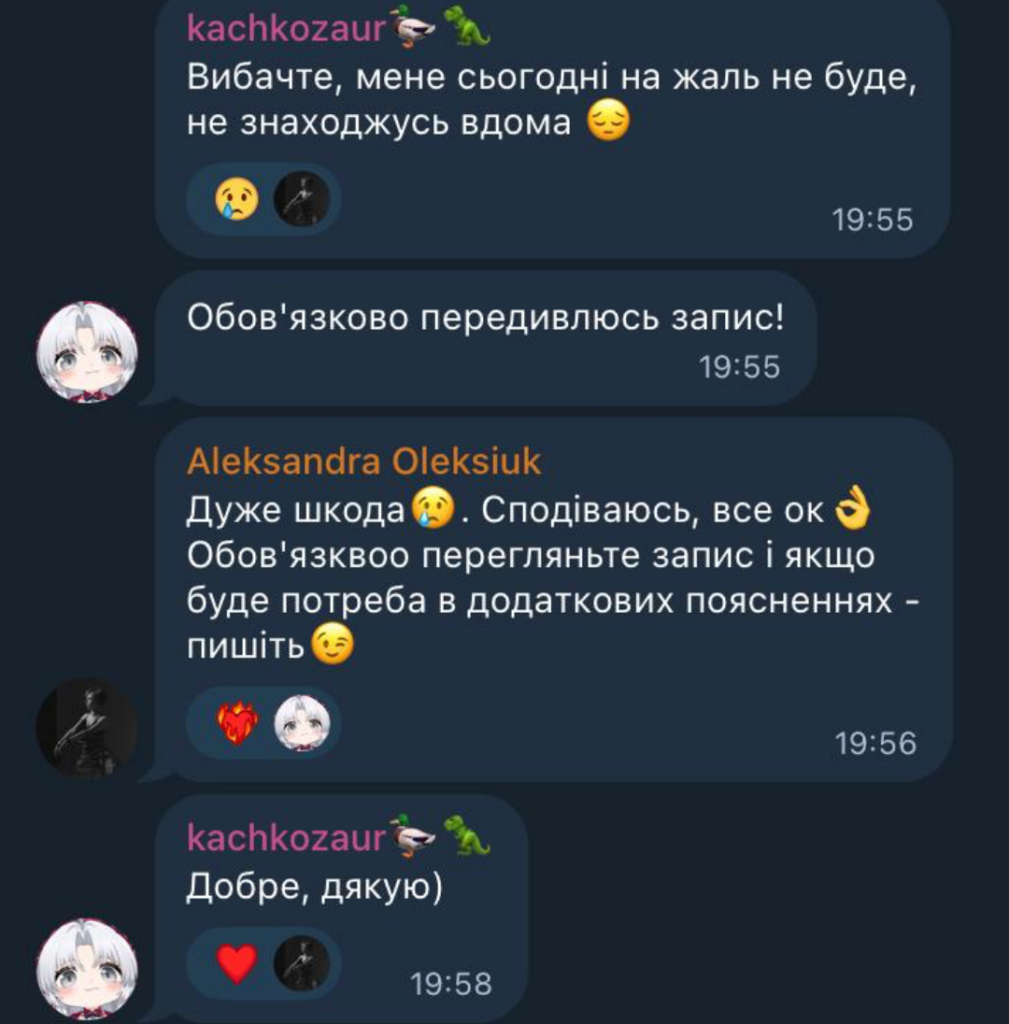Screen dimensions: 1009x1024
Task: Select the 'Обов'язково передивлюсь запис!' message
Action: click(485, 318)
